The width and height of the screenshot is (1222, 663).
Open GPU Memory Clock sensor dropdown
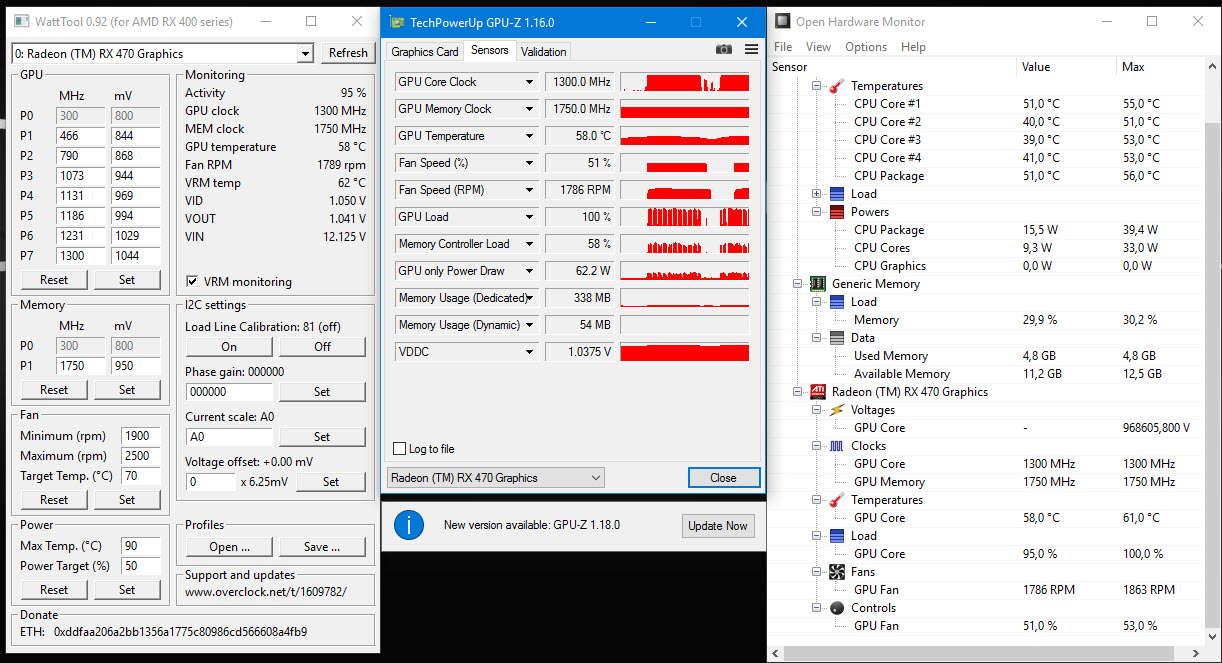pyautogui.click(x=529, y=109)
